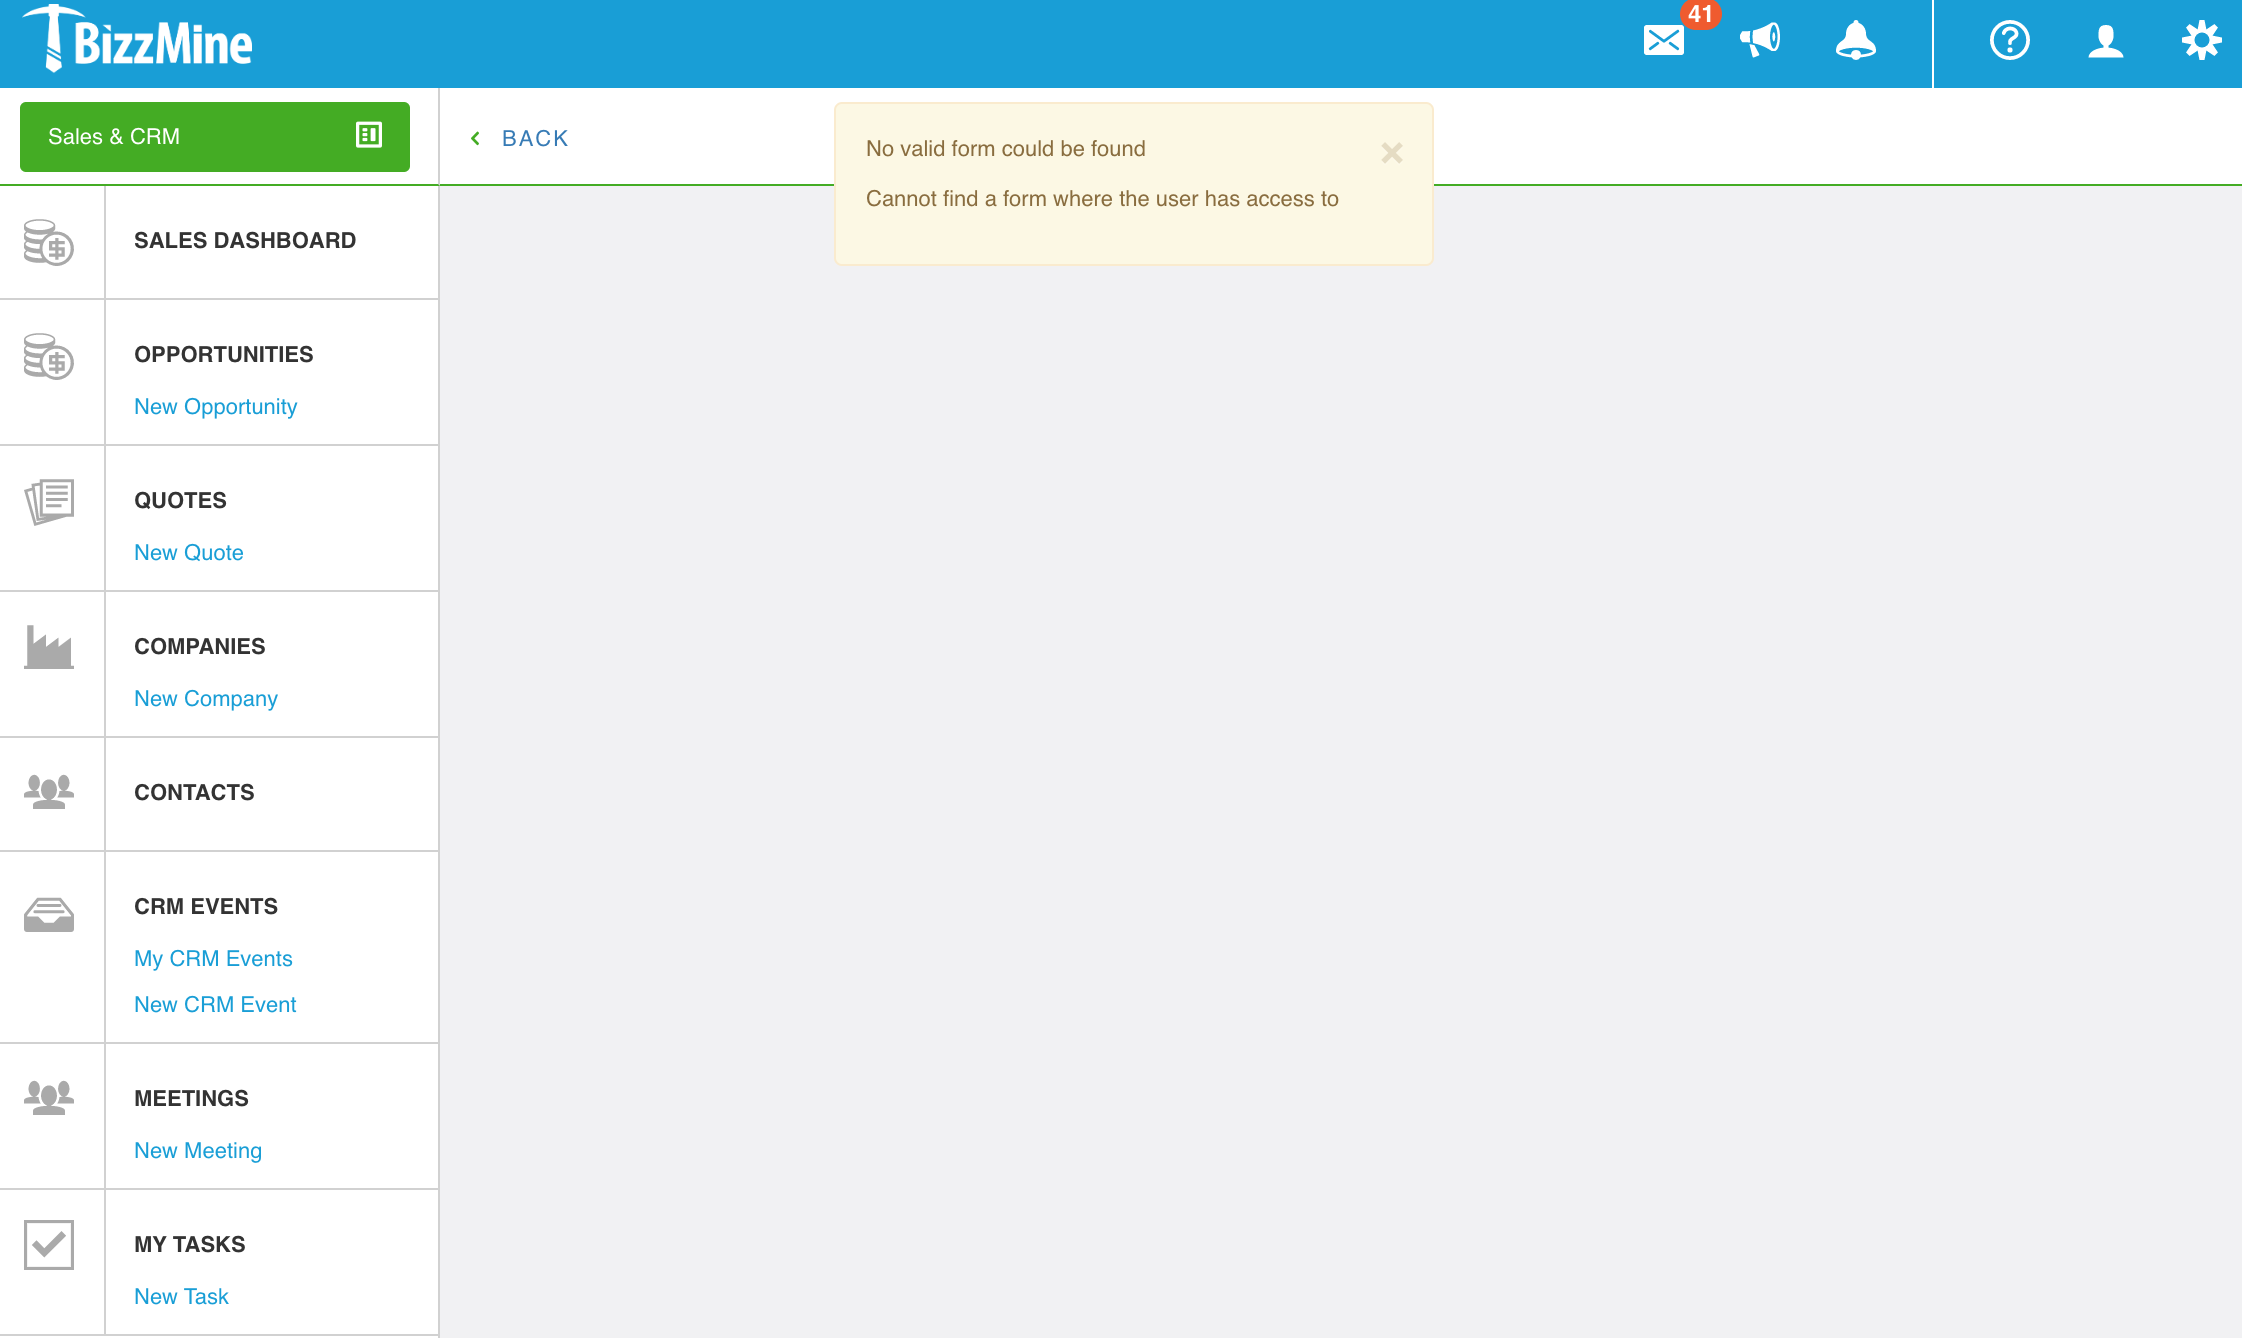Screen dimensions: 2242x1338
Task: Create a New Meeting
Action: [x=198, y=1151]
